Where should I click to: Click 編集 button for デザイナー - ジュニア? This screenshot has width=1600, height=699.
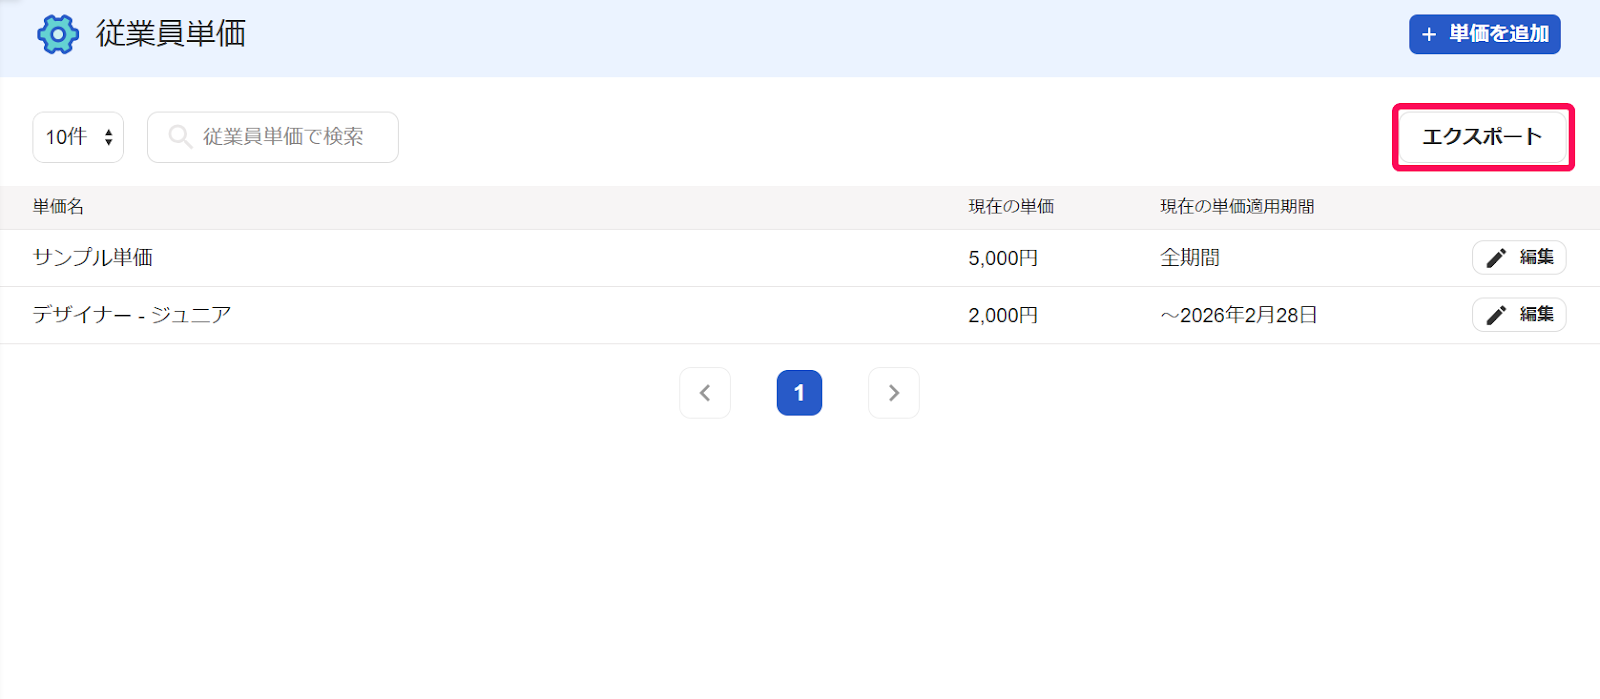point(1519,315)
